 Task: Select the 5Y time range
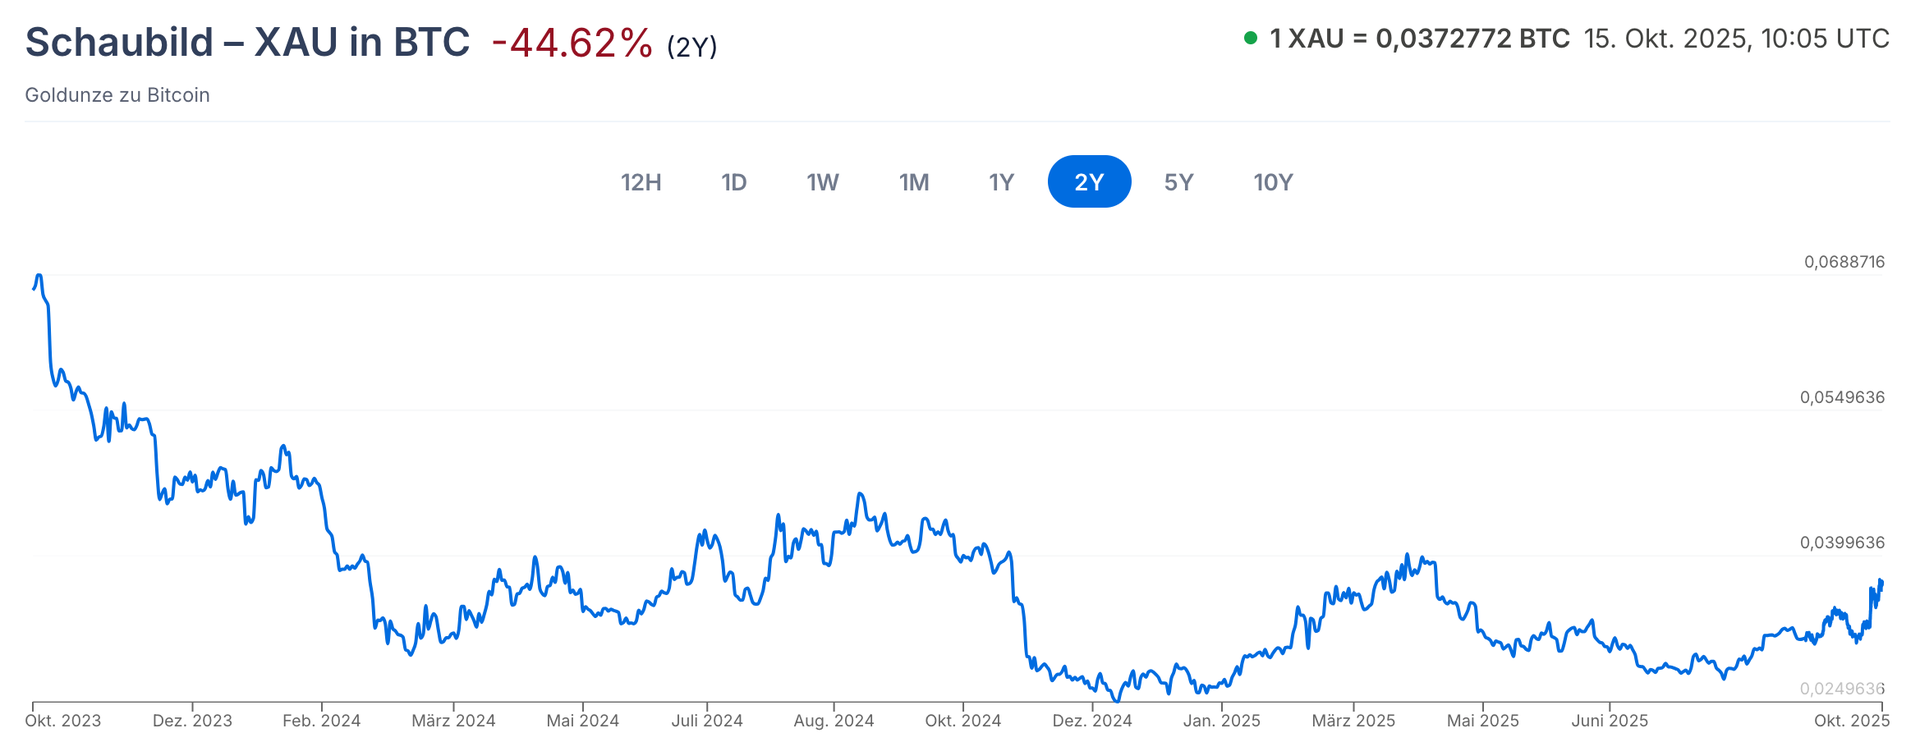1179,182
